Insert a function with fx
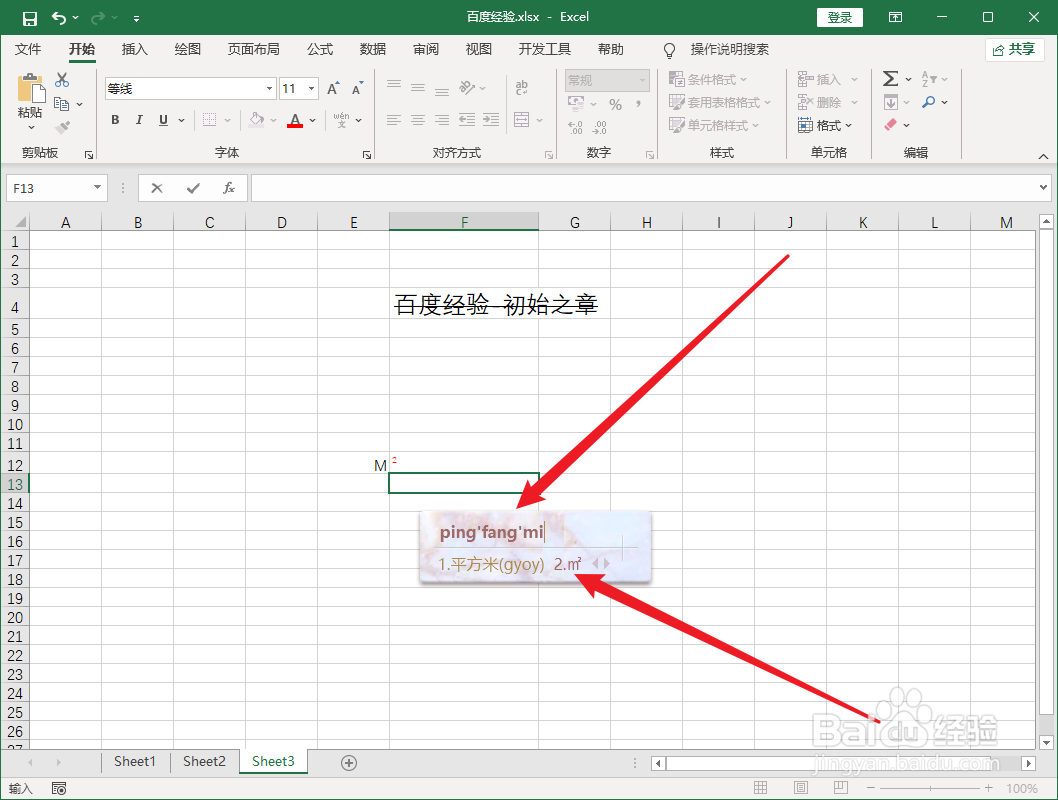1058x800 pixels. point(229,188)
